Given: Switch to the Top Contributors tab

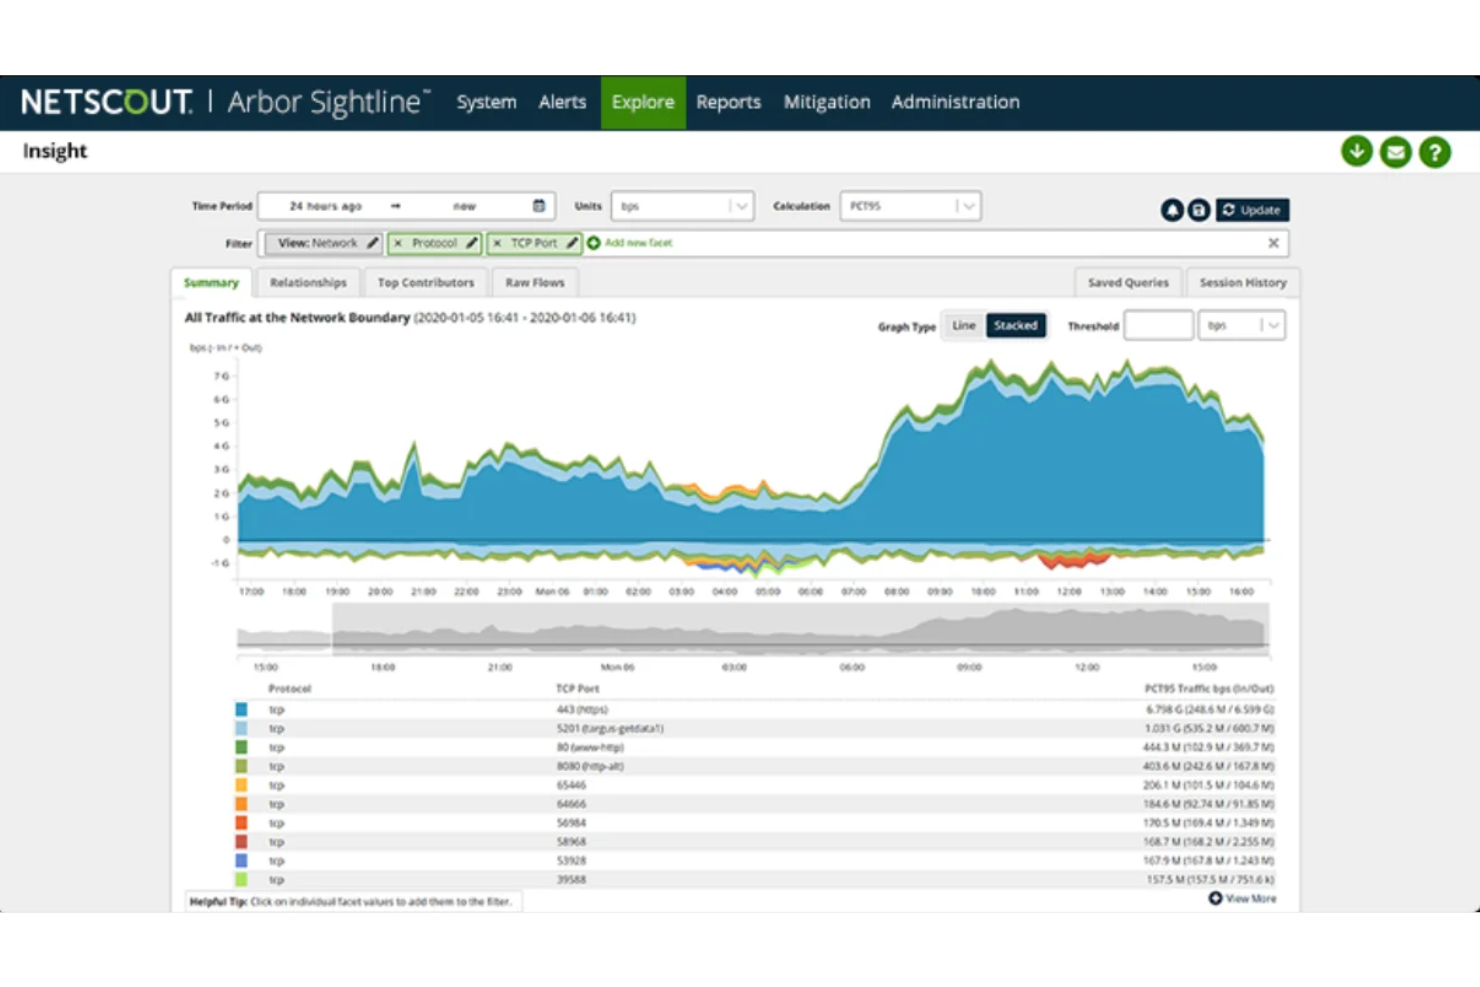Looking at the screenshot, I should click(x=425, y=282).
